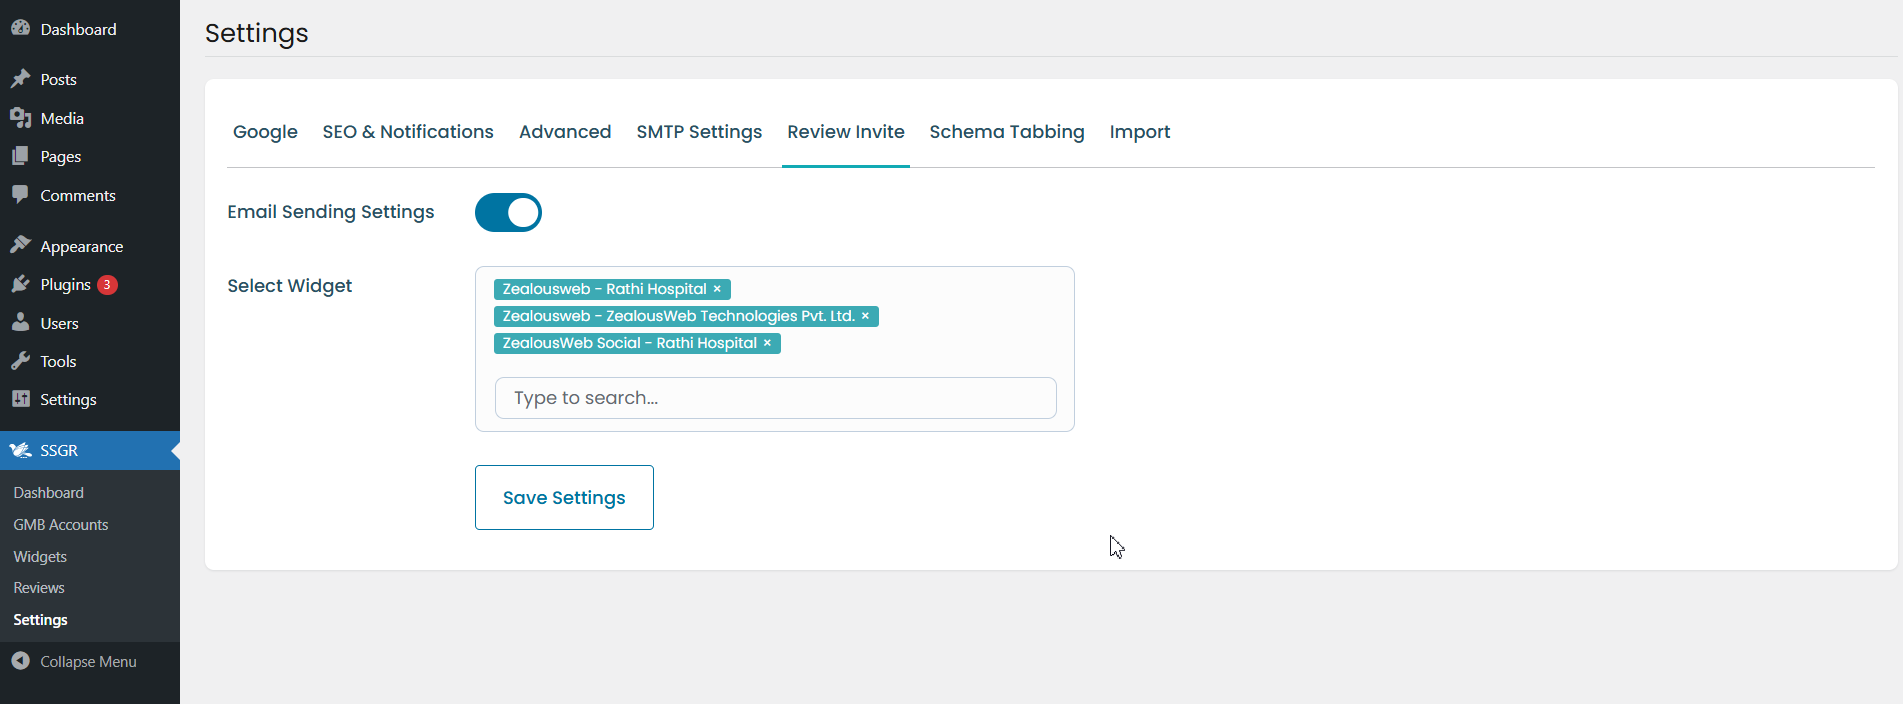
Task: Switch to the SMTP Settings tab
Action: point(699,132)
